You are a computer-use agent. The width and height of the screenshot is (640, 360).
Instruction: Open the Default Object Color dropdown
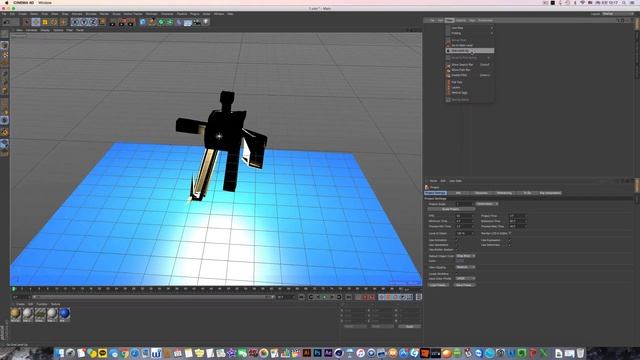tap(465, 256)
